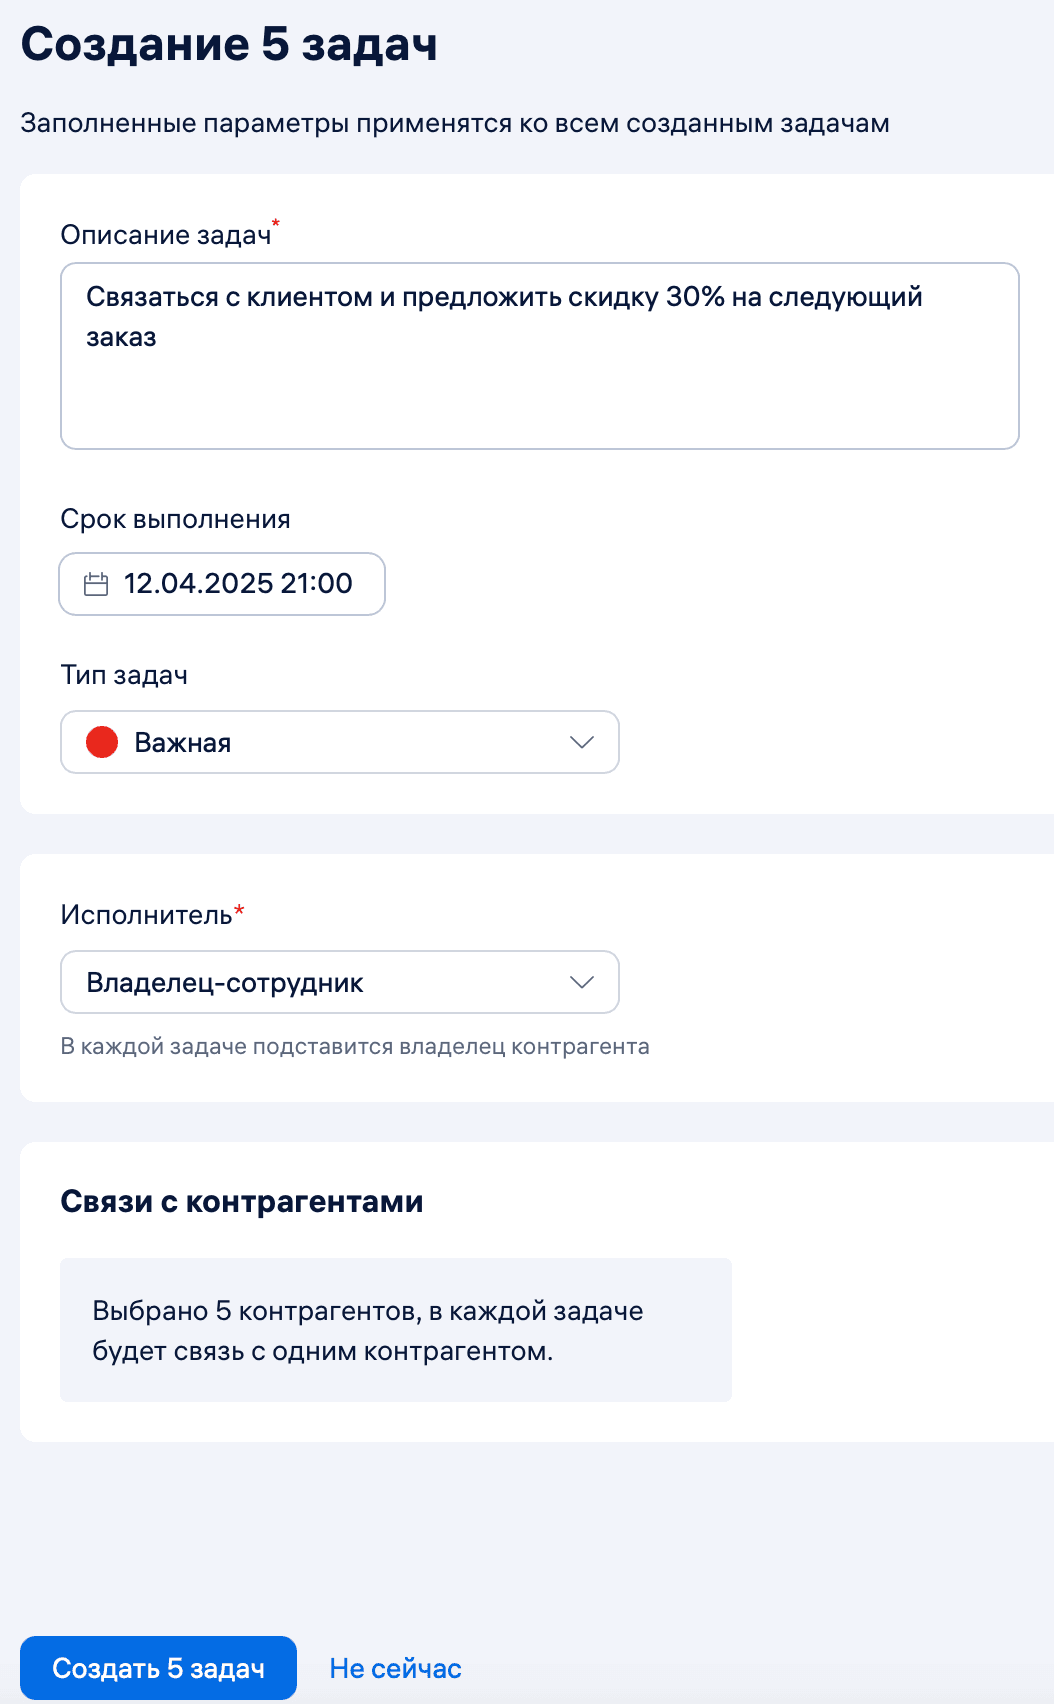Select the text Важная in task type selector

(x=182, y=742)
